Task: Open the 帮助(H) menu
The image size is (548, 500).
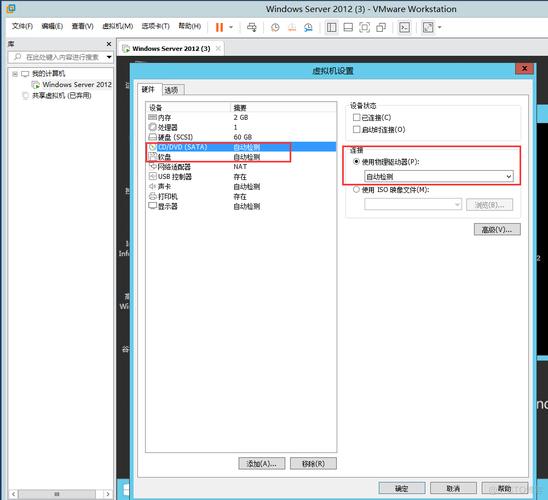Action: 189,26
